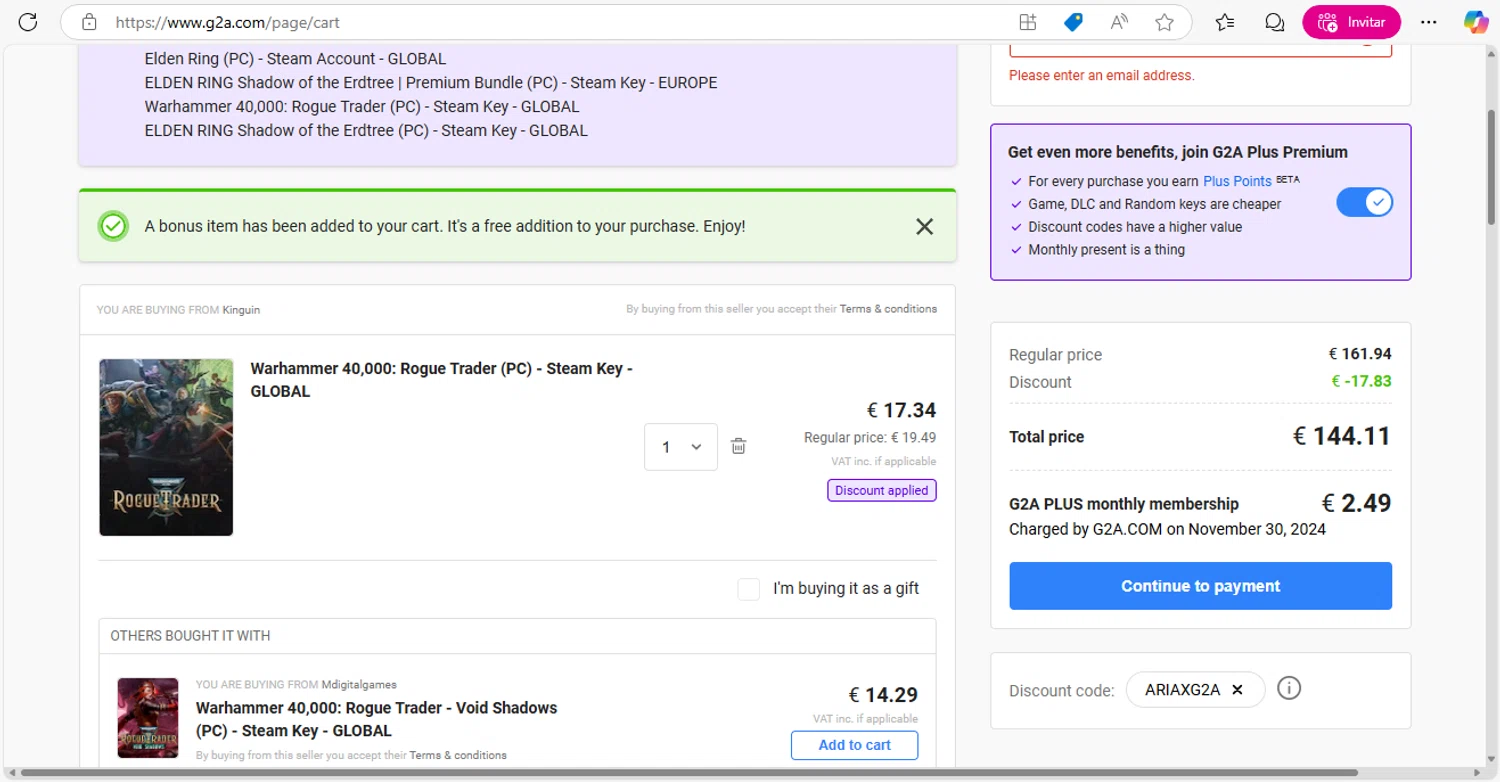Open the Plus Points link
Image resolution: width=1500 pixels, height=782 pixels.
1237,181
